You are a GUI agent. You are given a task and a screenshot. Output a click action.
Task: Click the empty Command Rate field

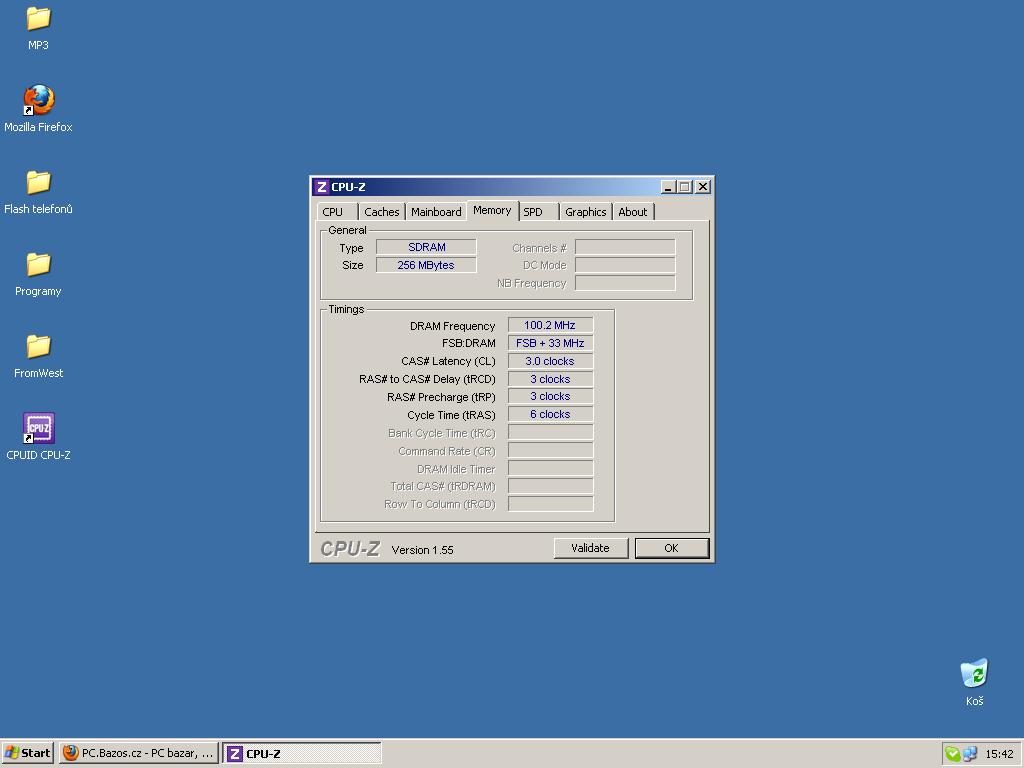coord(551,450)
